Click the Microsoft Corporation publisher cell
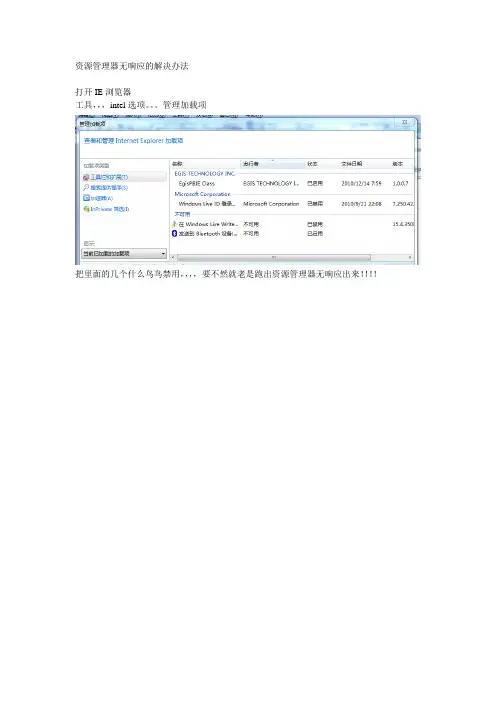Image resolution: width=496 pixels, height=702 pixels. (271, 204)
